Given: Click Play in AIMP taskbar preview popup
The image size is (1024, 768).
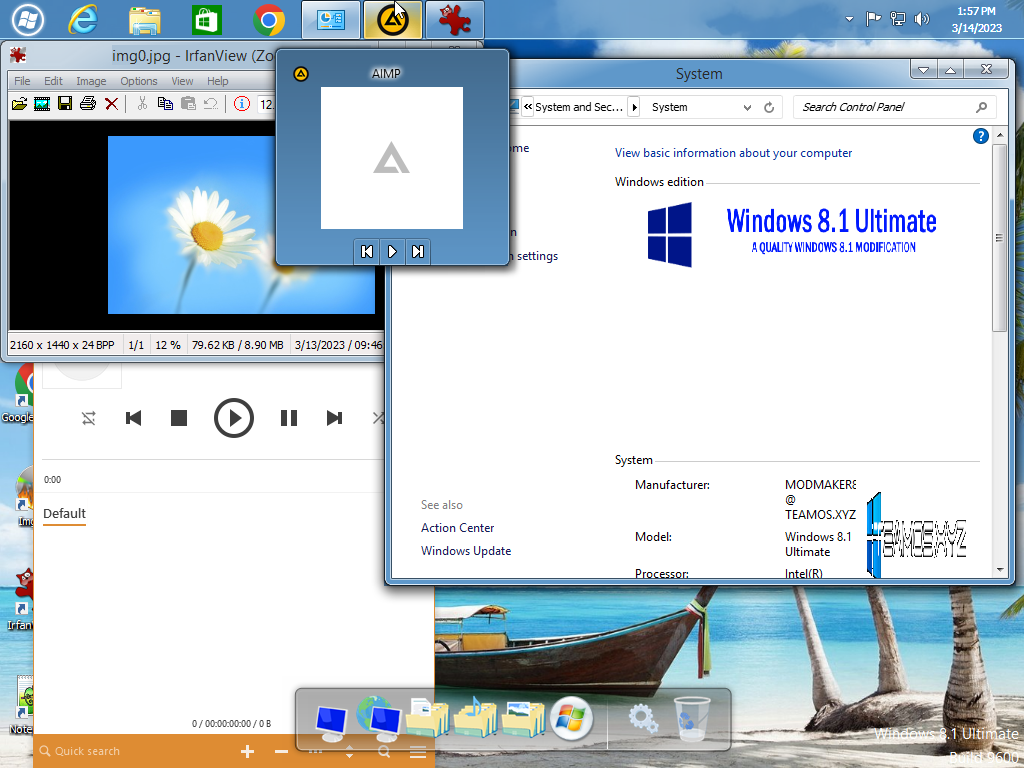Looking at the screenshot, I should click(392, 251).
